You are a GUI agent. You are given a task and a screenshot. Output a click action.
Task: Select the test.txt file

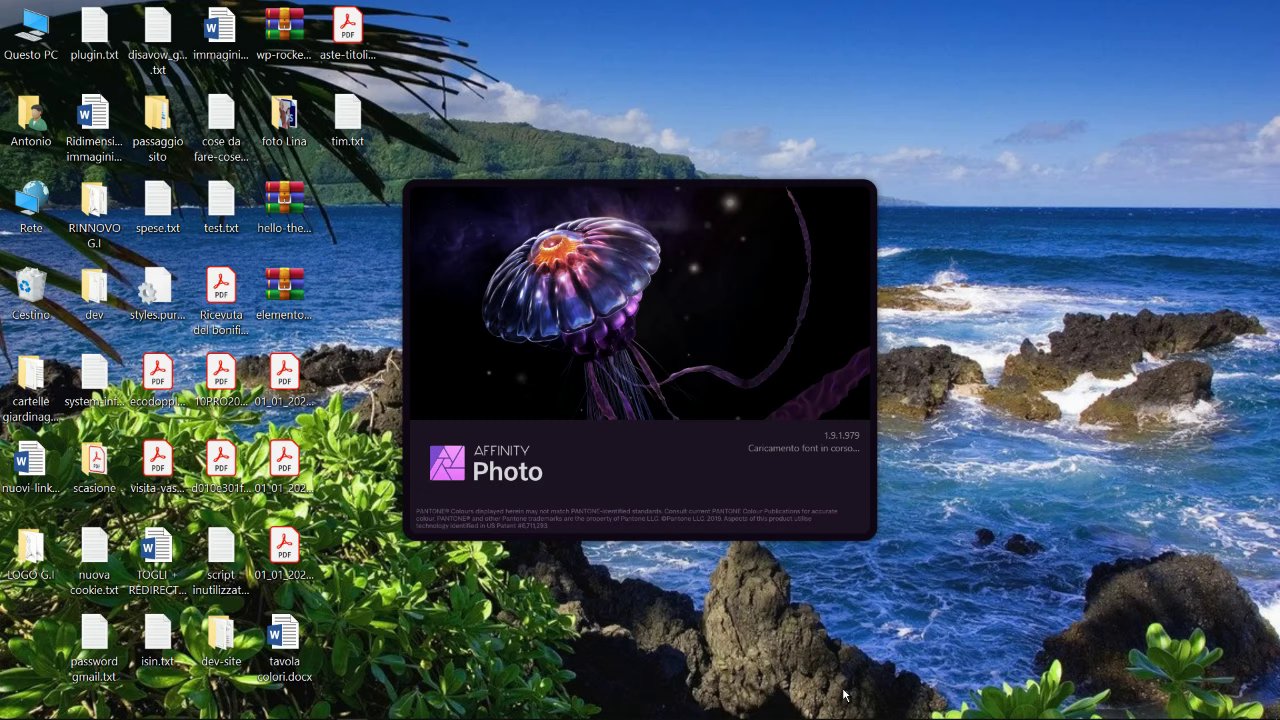click(x=221, y=208)
